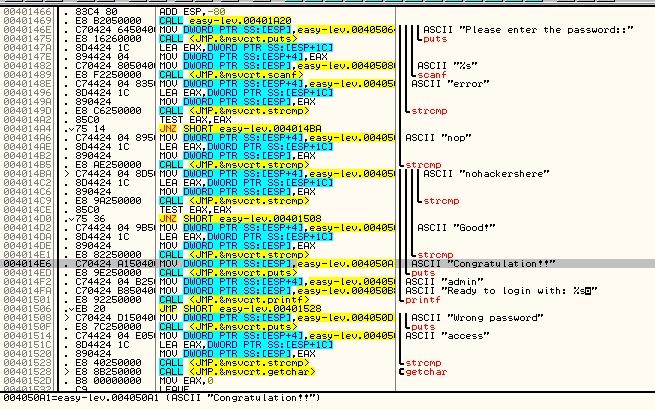
Task: Select the ASCII "admin" comment
Action: (x=444, y=282)
